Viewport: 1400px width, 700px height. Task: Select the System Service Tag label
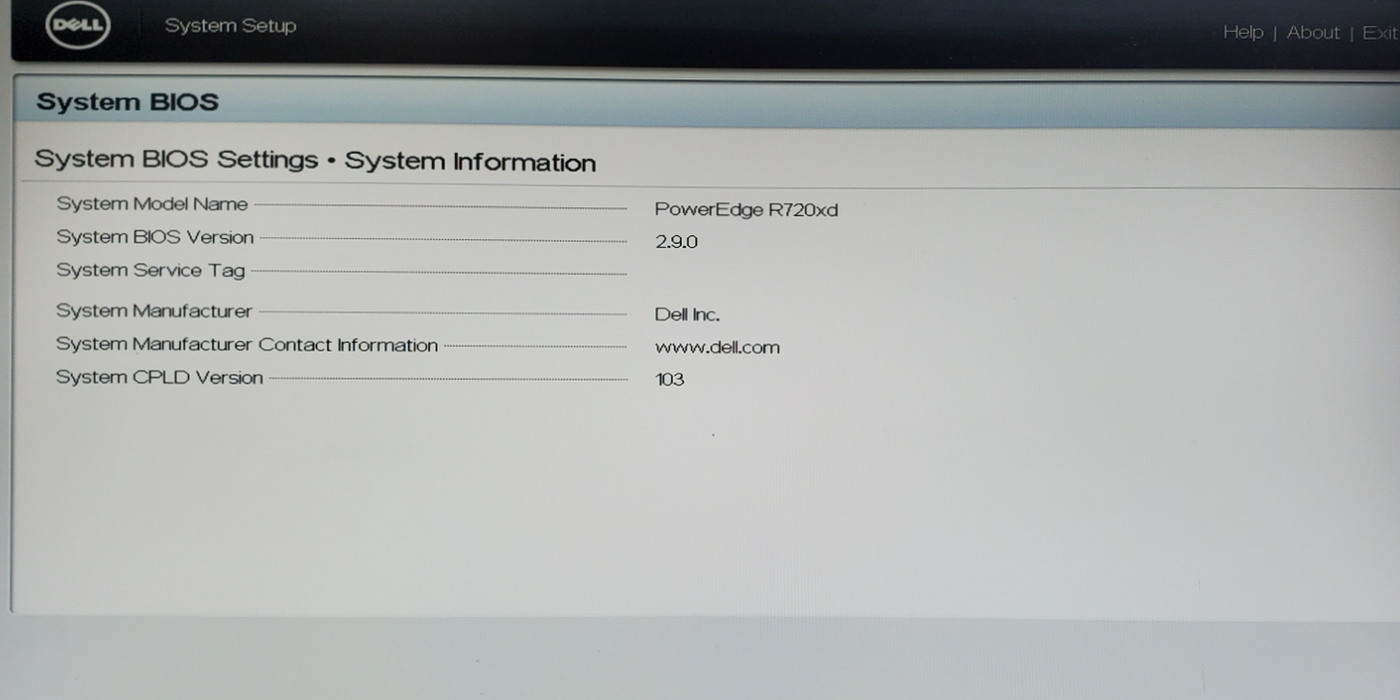coord(150,270)
